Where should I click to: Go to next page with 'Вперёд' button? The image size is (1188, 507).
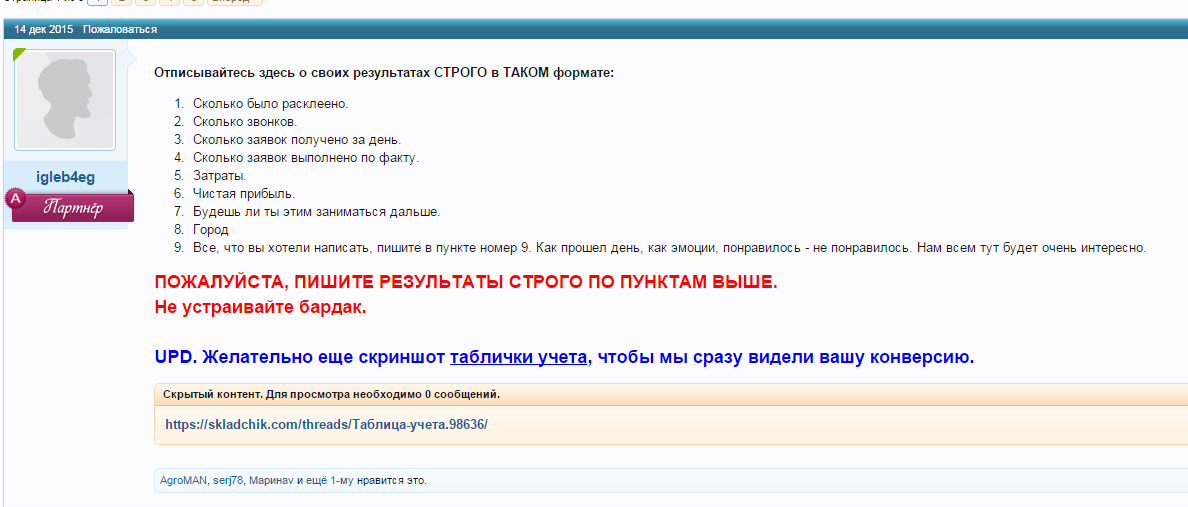(x=236, y=2)
